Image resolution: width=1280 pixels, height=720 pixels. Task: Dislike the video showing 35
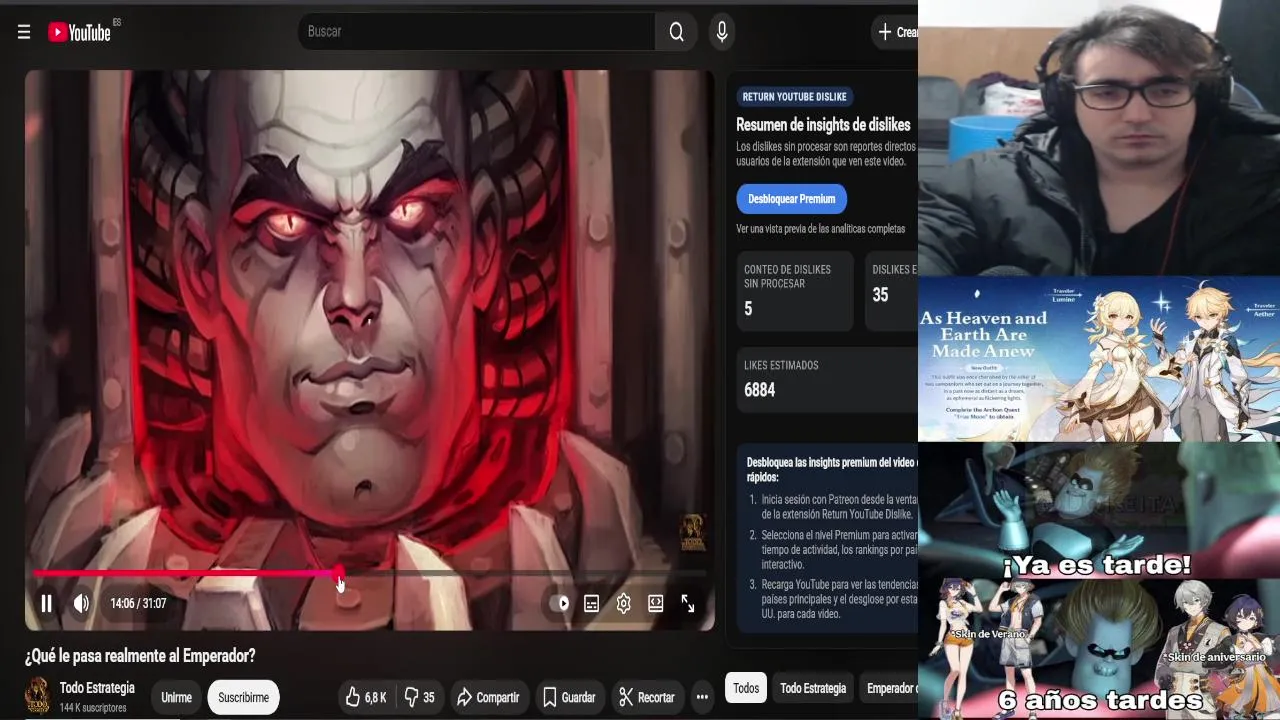[x=420, y=697]
